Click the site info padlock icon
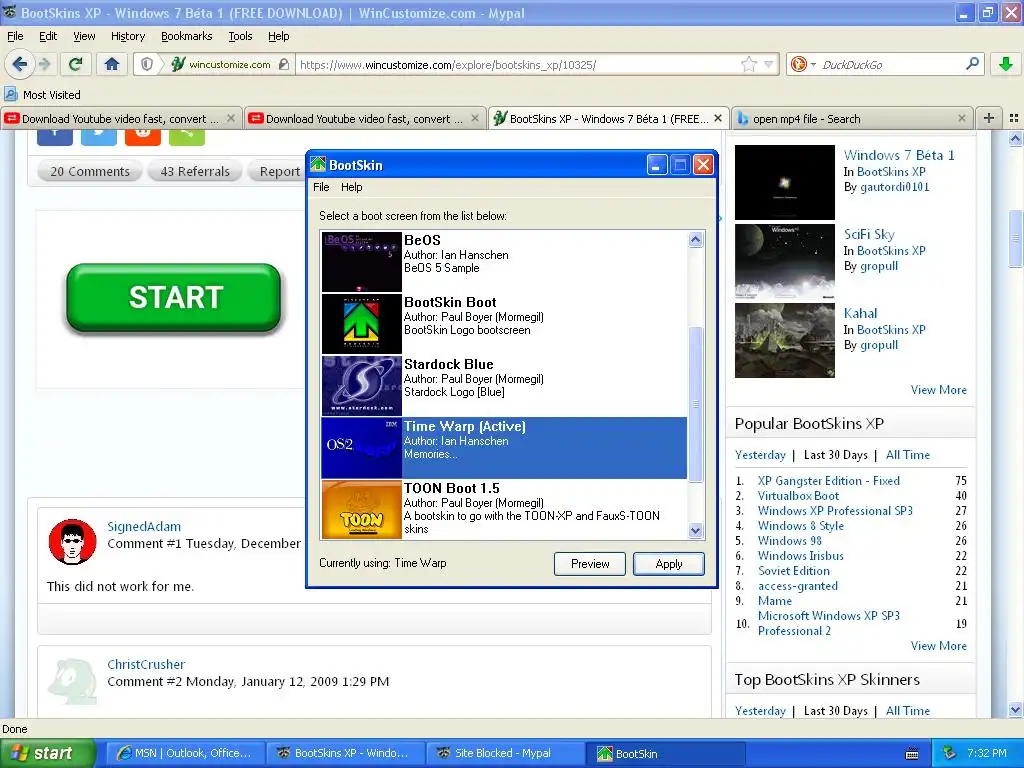Image resolution: width=1024 pixels, height=768 pixels. pyautogui.click(x=283, y=64)
